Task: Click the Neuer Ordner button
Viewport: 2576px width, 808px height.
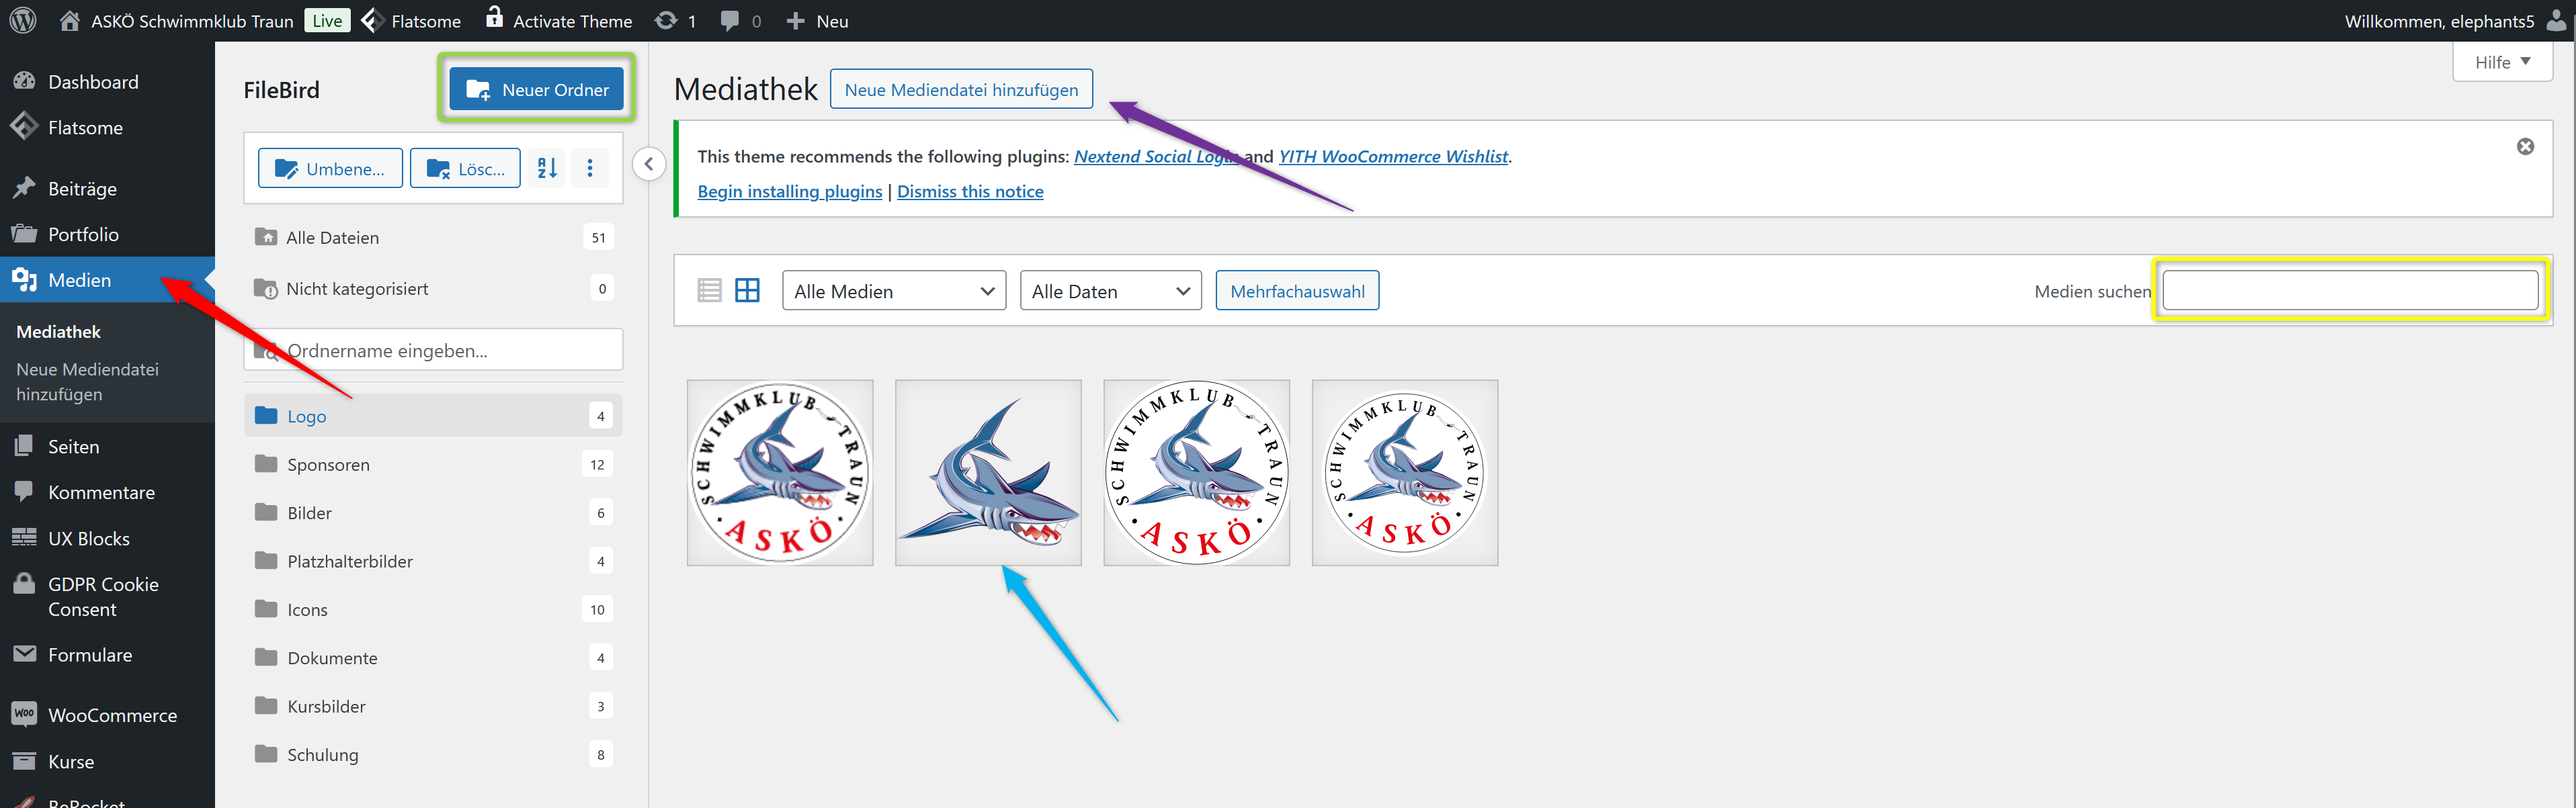Action: 537,89
